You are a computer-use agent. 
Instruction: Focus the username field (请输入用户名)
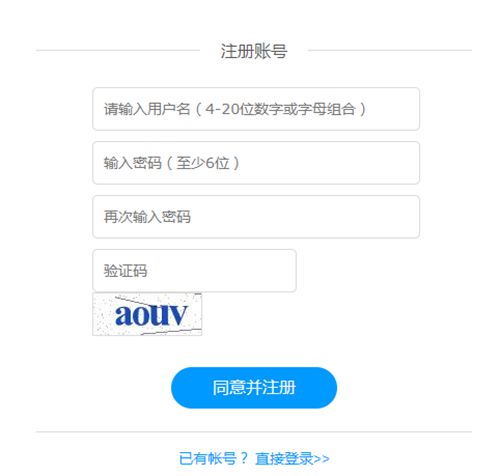click(x=256, y=109)
